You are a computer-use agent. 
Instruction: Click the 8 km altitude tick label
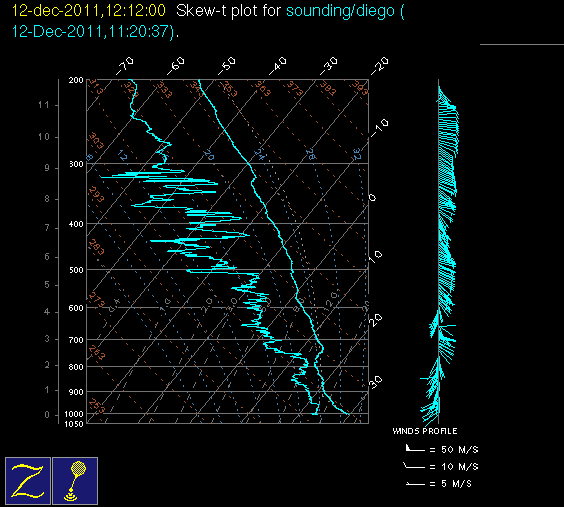pos(47,199)
